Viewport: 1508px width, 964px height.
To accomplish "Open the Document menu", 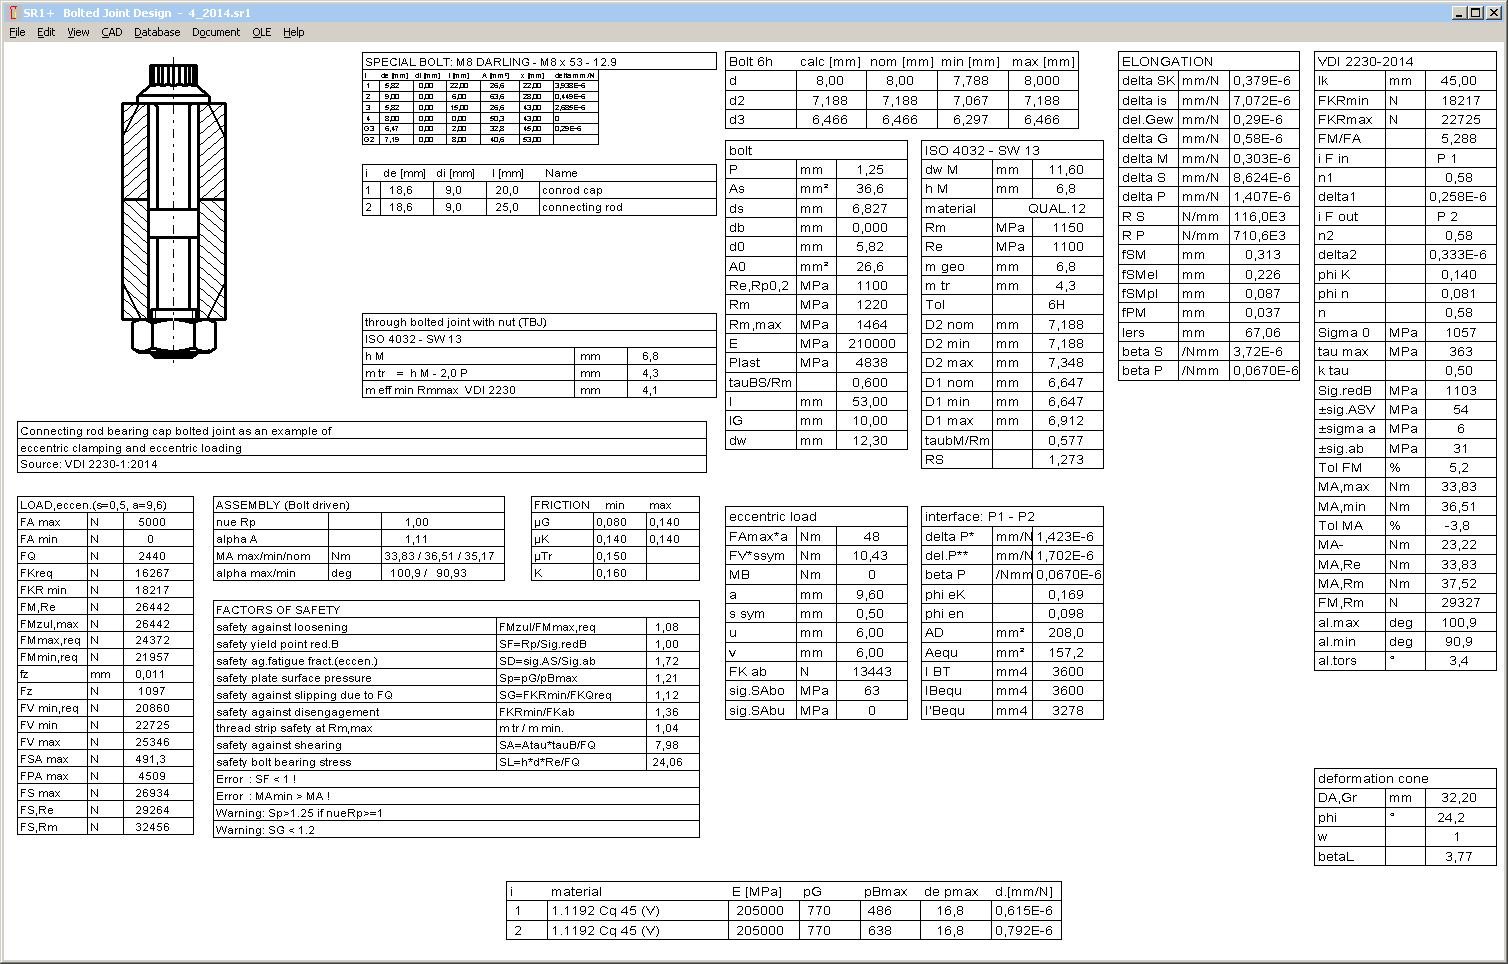I will pyautogui.click(x=214, y=32).
